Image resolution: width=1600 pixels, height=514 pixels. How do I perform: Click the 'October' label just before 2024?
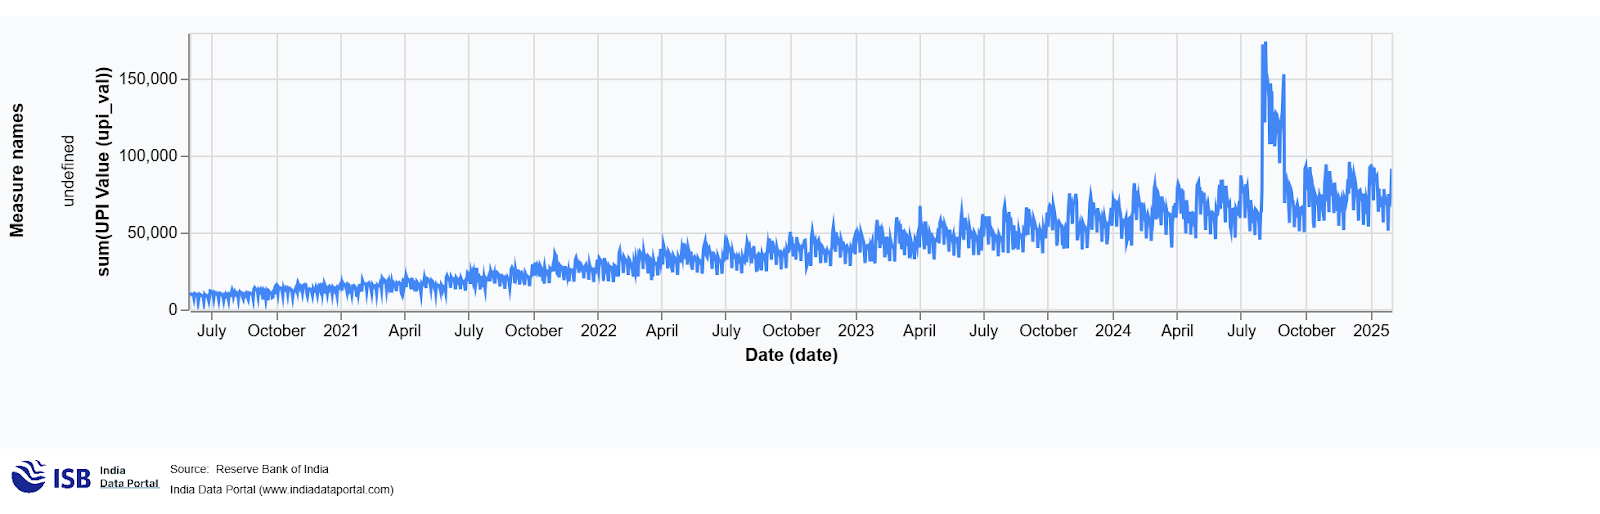[x=1048, y=331]
